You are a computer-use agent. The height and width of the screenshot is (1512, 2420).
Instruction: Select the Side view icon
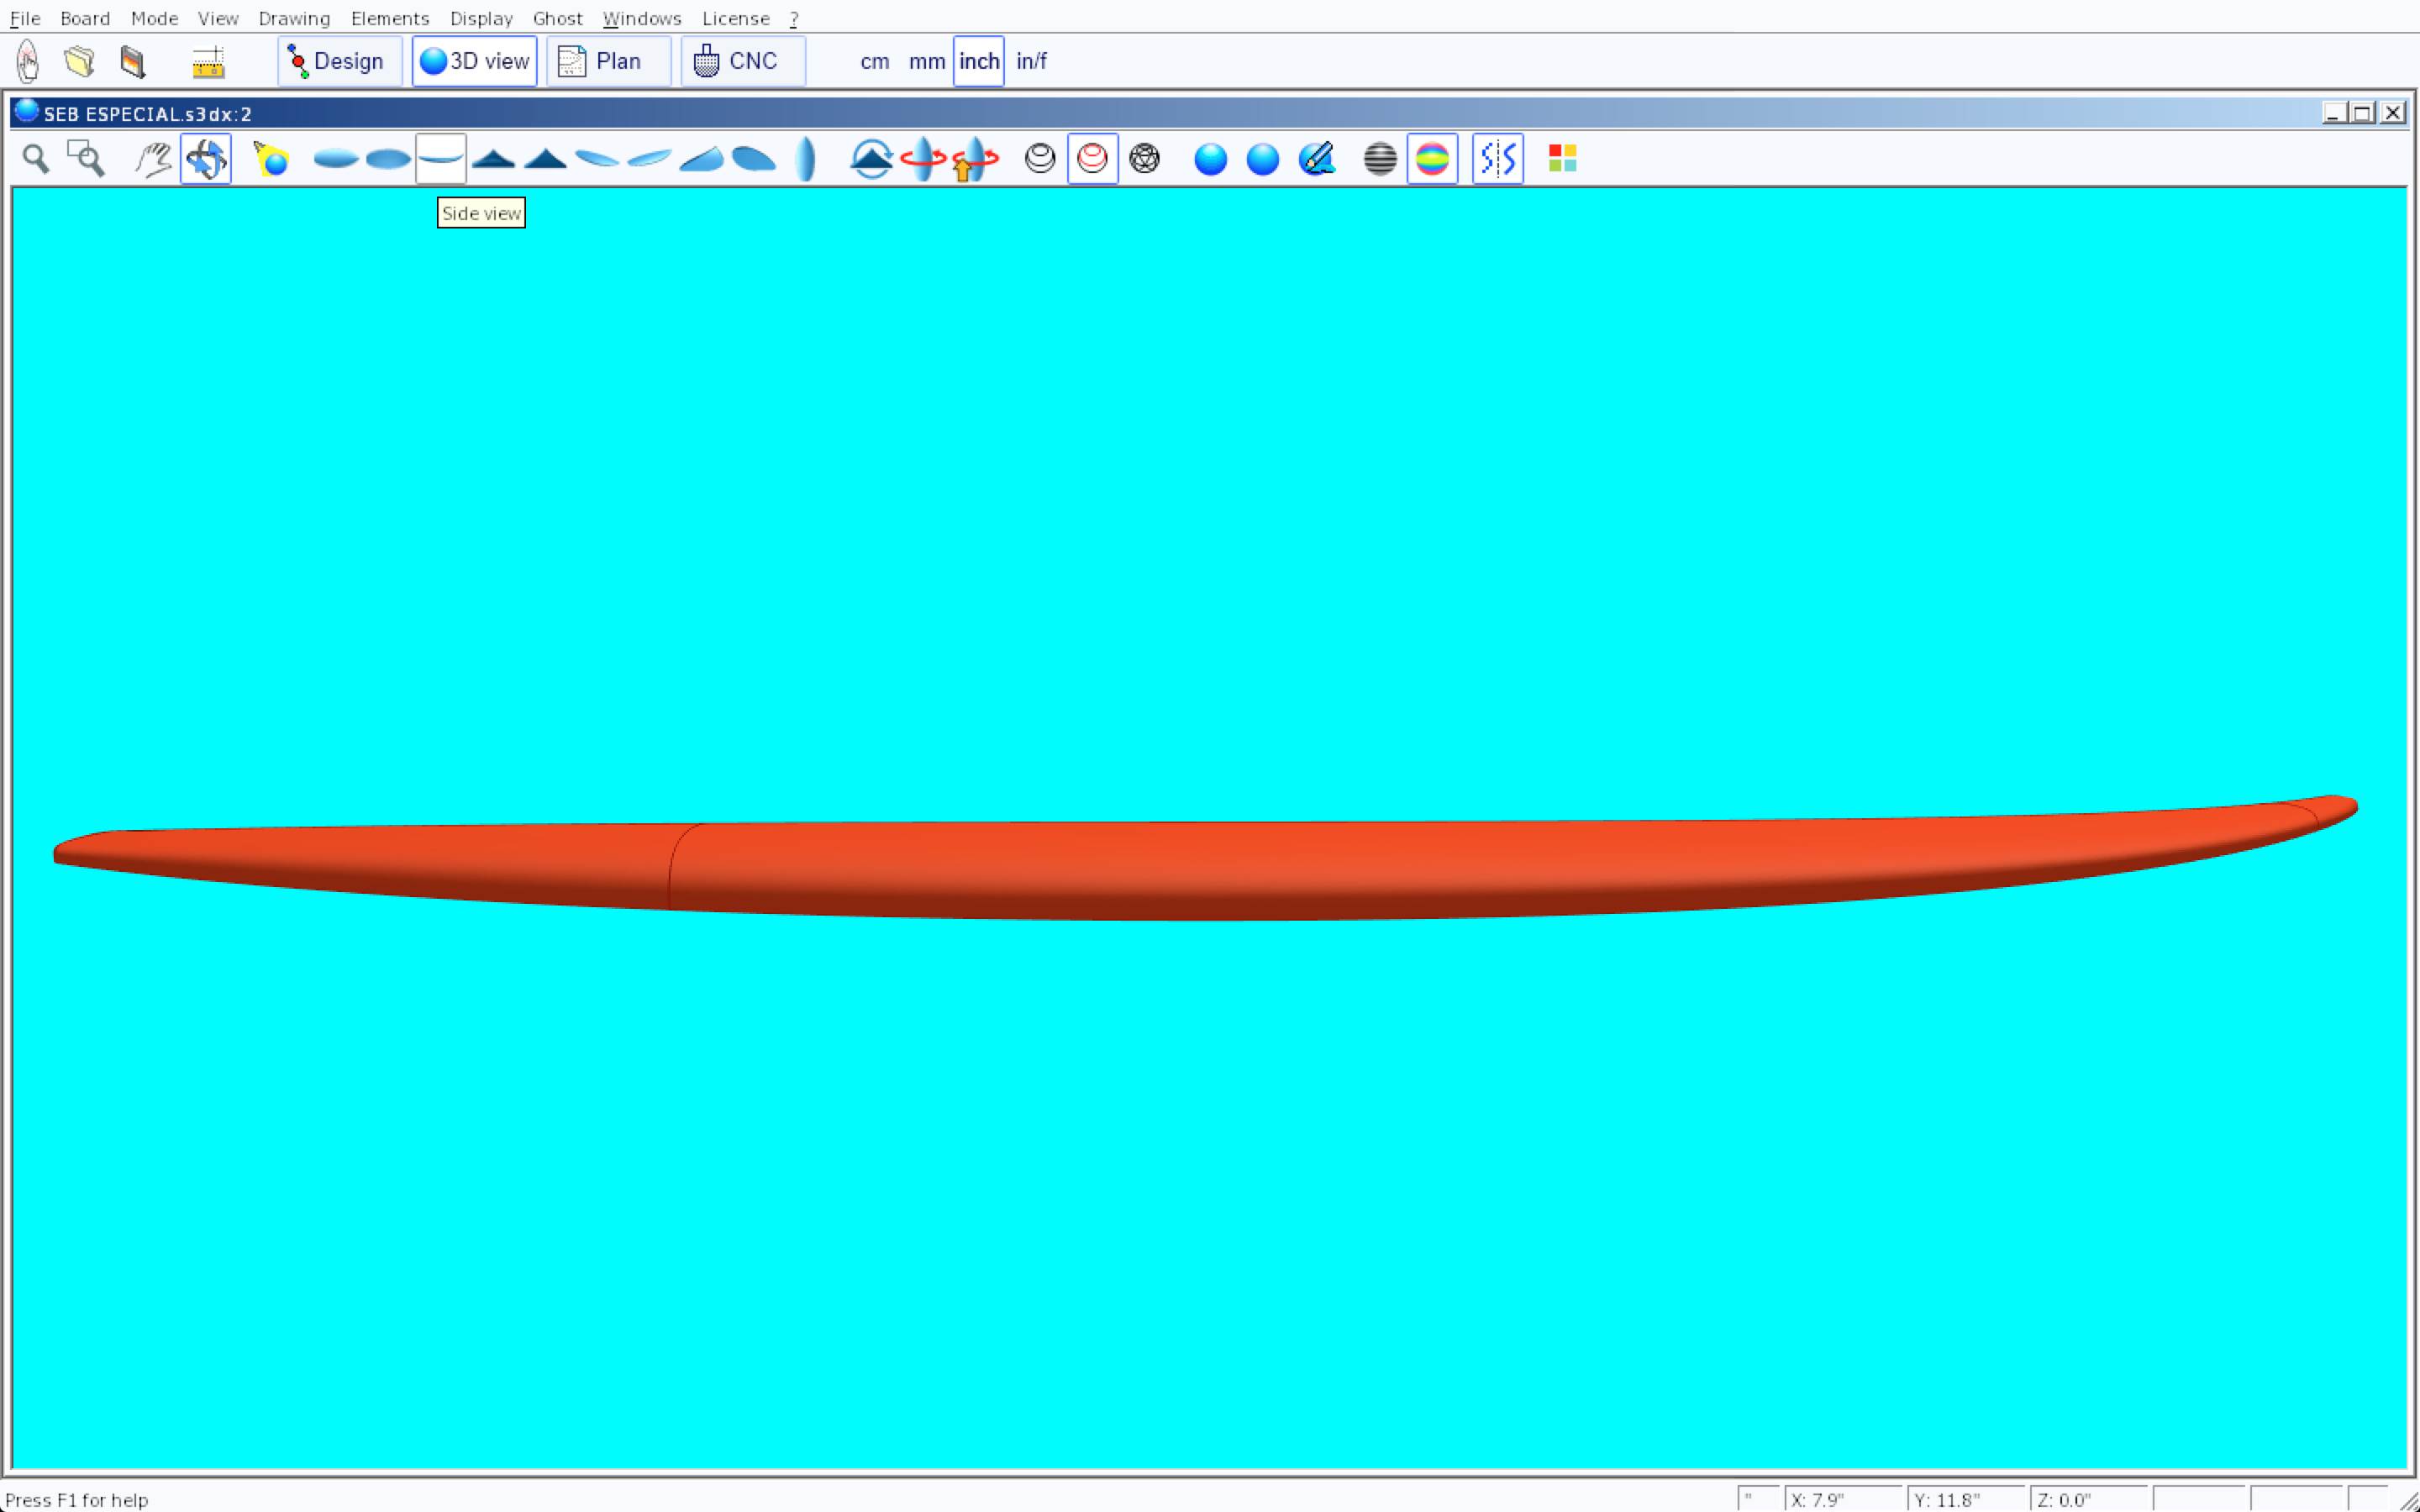(x=440, y=159)
